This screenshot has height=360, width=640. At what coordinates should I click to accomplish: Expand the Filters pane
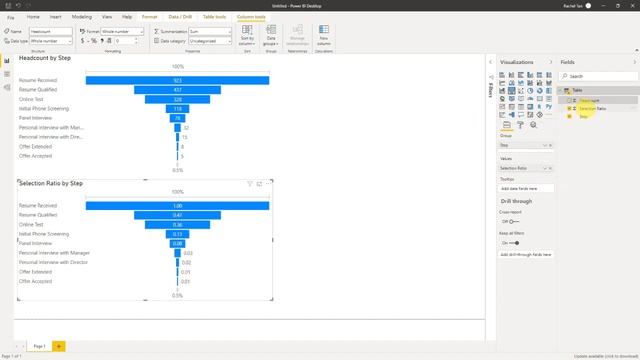pyautogui.click(x=491, y=62)
